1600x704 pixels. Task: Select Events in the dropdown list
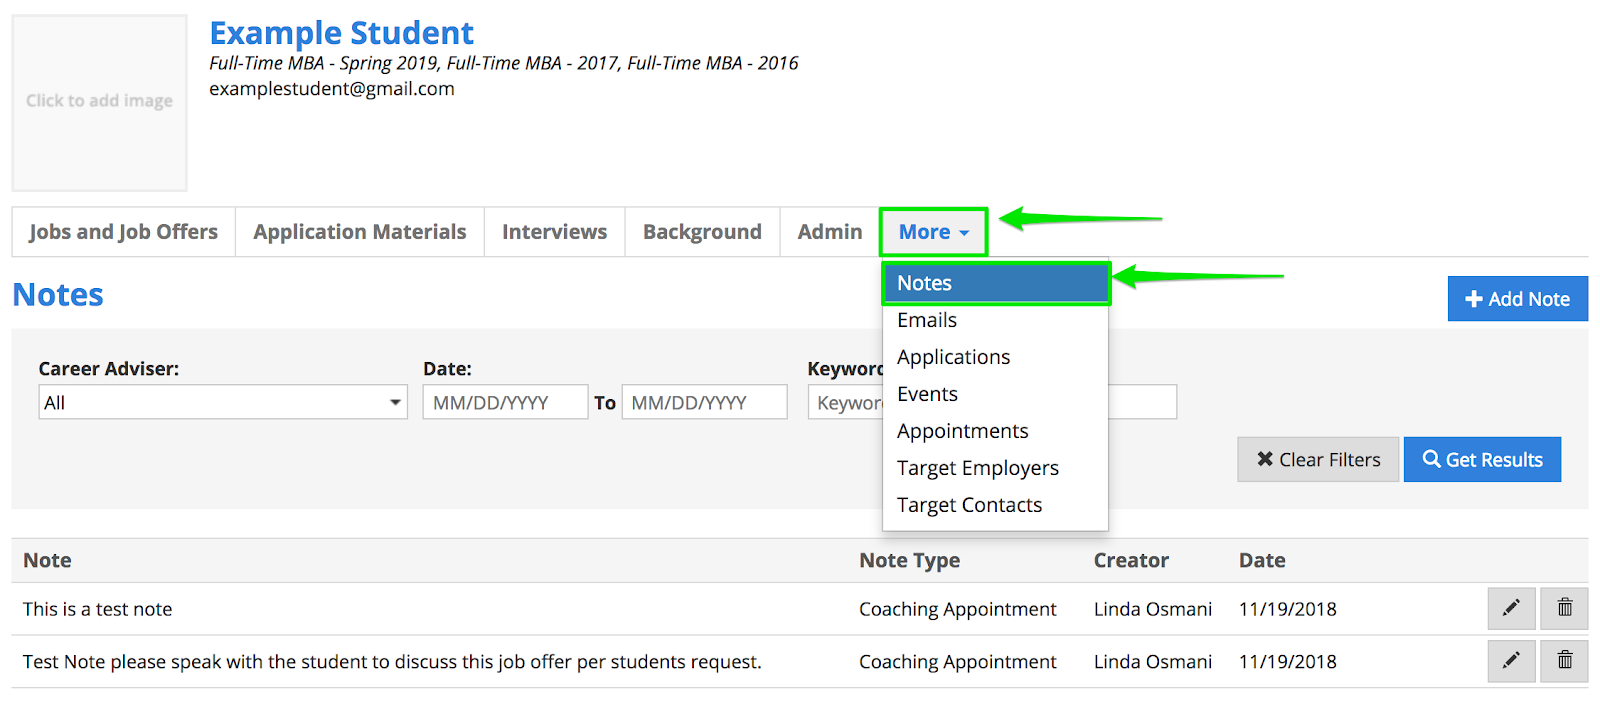coord(927,394)
